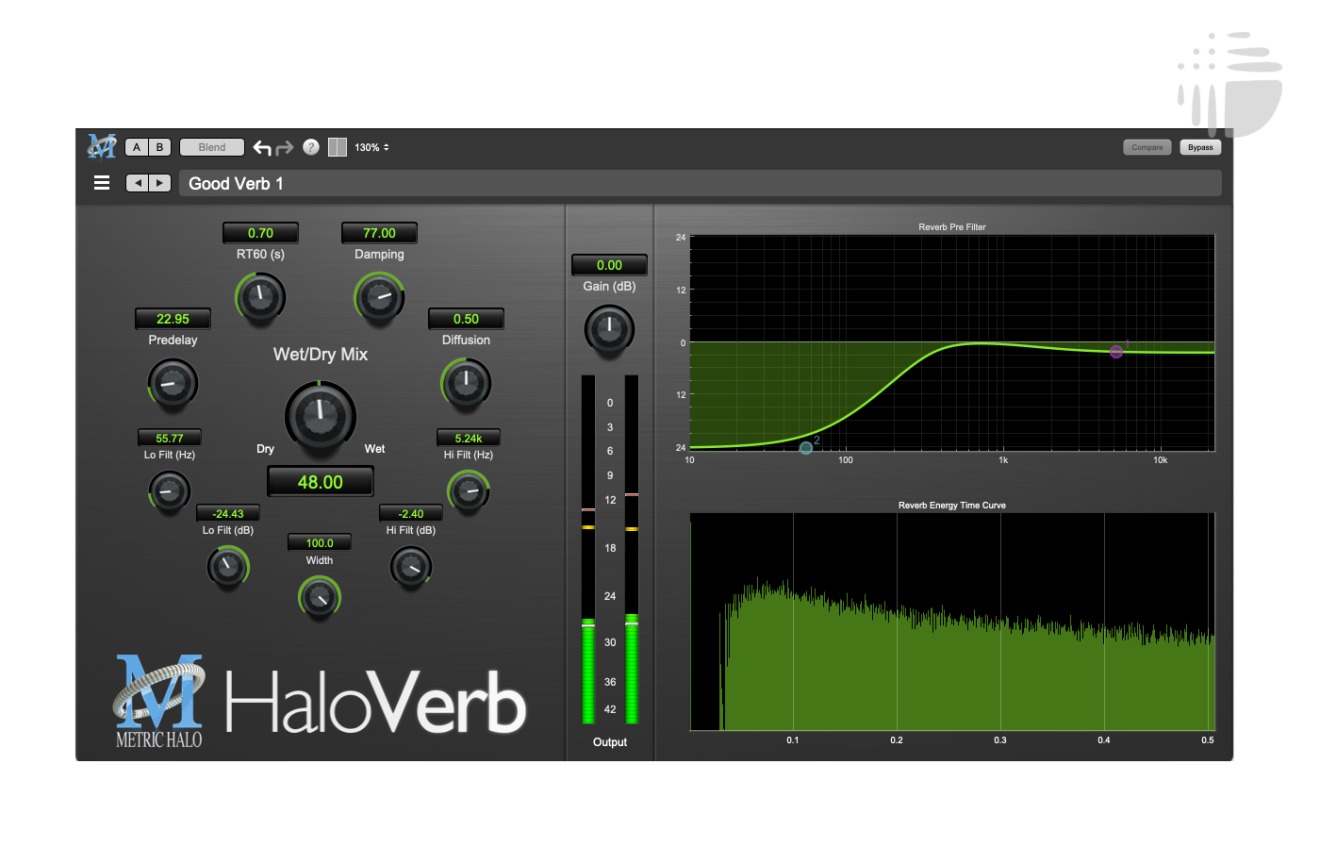The width and height of the screenshot is (1320, 847).
Task: Click the Damping knob
Action: (x=379, y=296)
